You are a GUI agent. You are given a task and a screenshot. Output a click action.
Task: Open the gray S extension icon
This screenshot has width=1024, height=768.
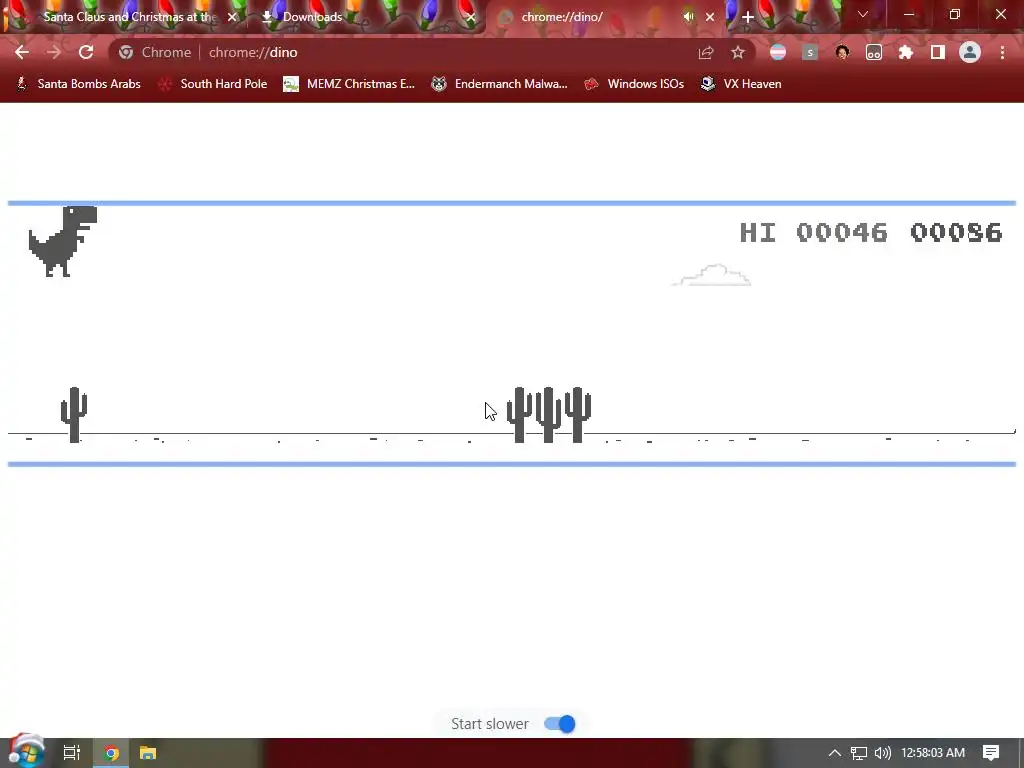coord(810,52)
